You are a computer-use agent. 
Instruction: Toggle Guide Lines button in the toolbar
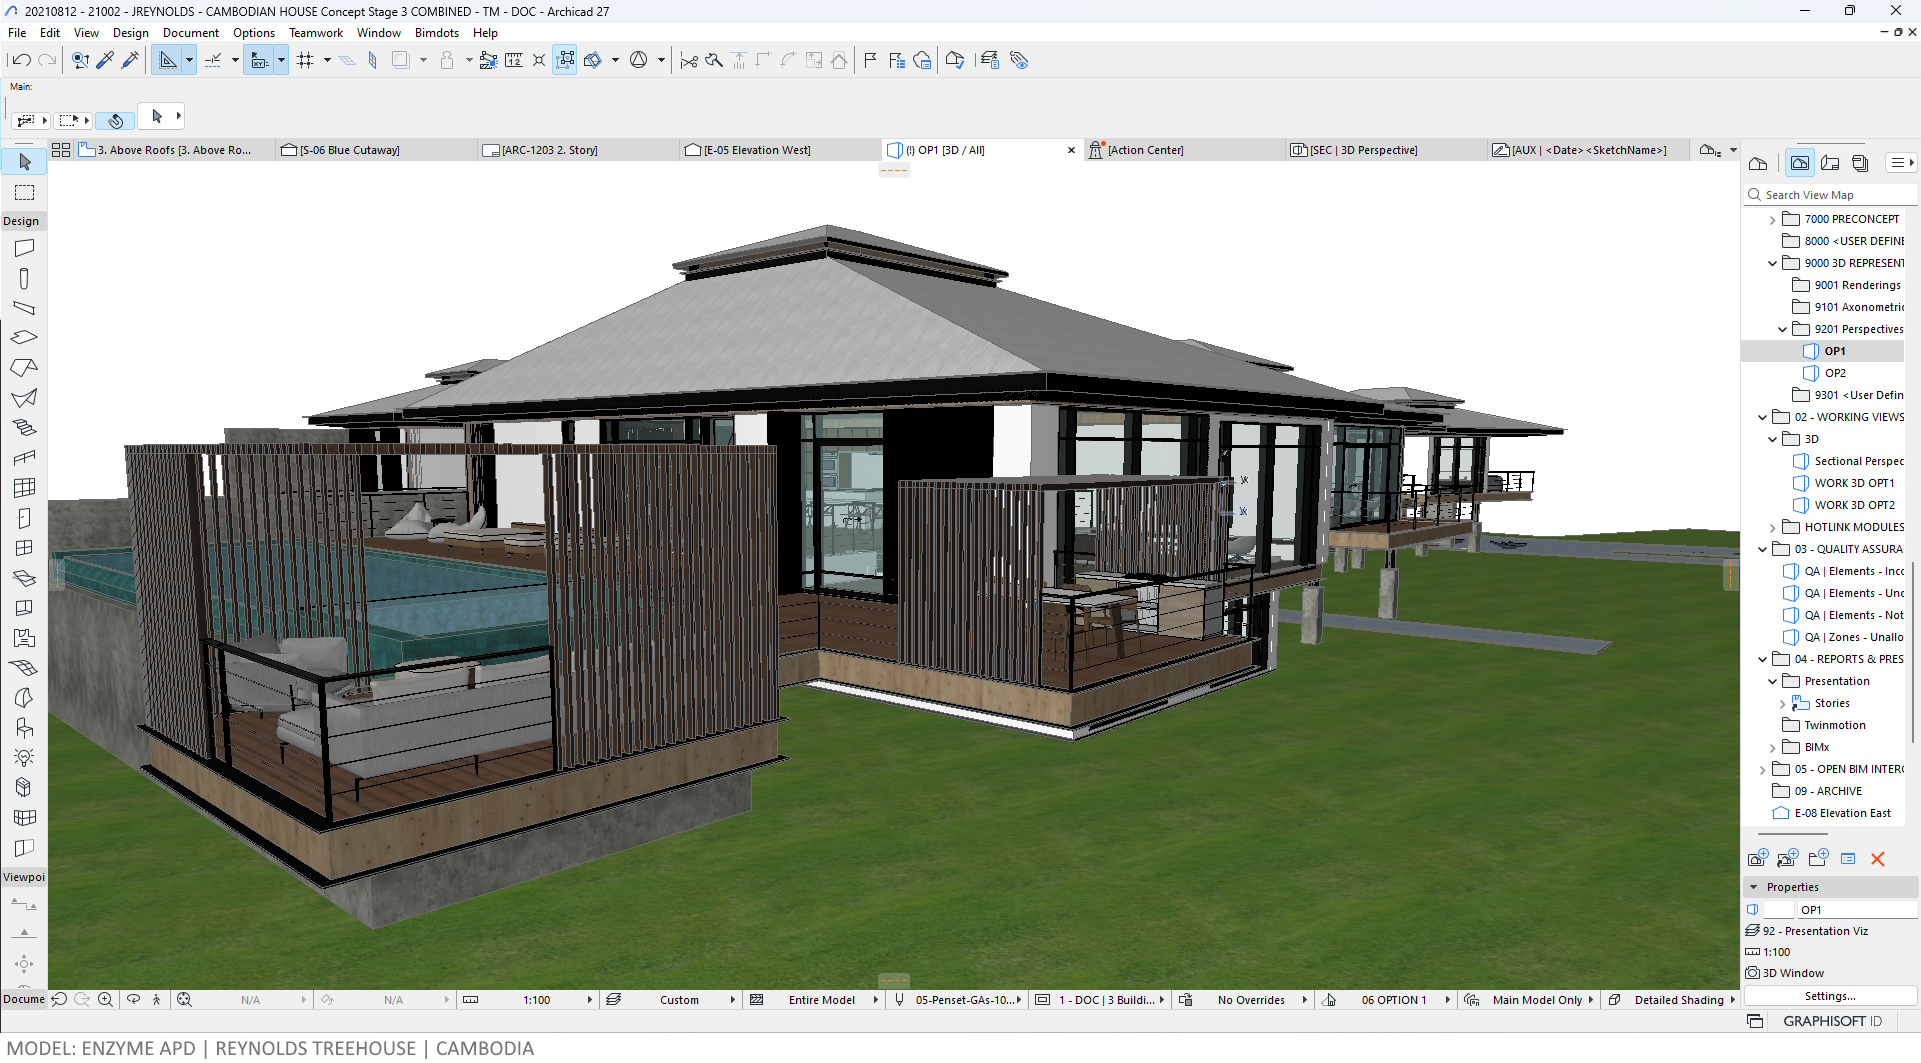pyautogui.click(x=213, y=60)
